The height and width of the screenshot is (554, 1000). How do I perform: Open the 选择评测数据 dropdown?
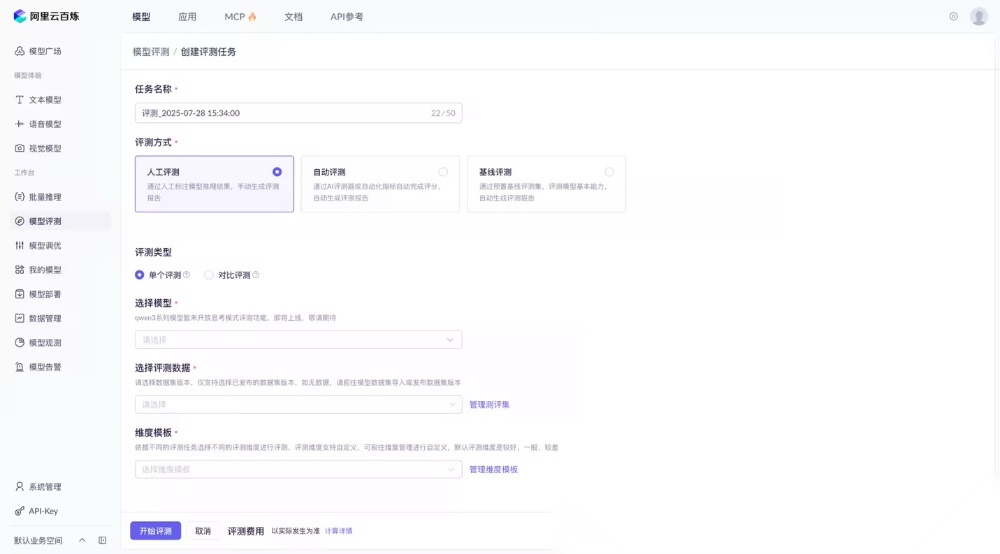[x=298, y=404]
